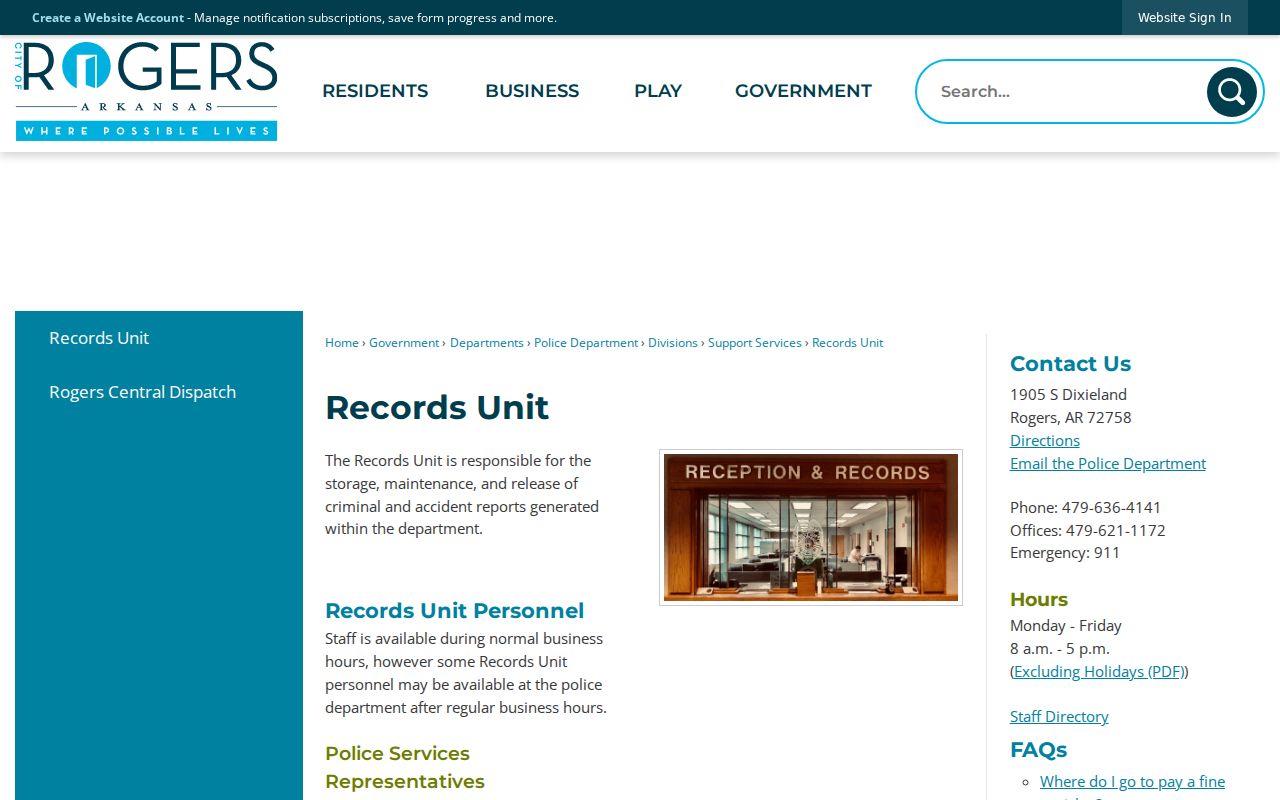Open Excluding Holidays (PDF) link
Viewport: 1280px width, 800px height.
click(x=1099, y=671)
